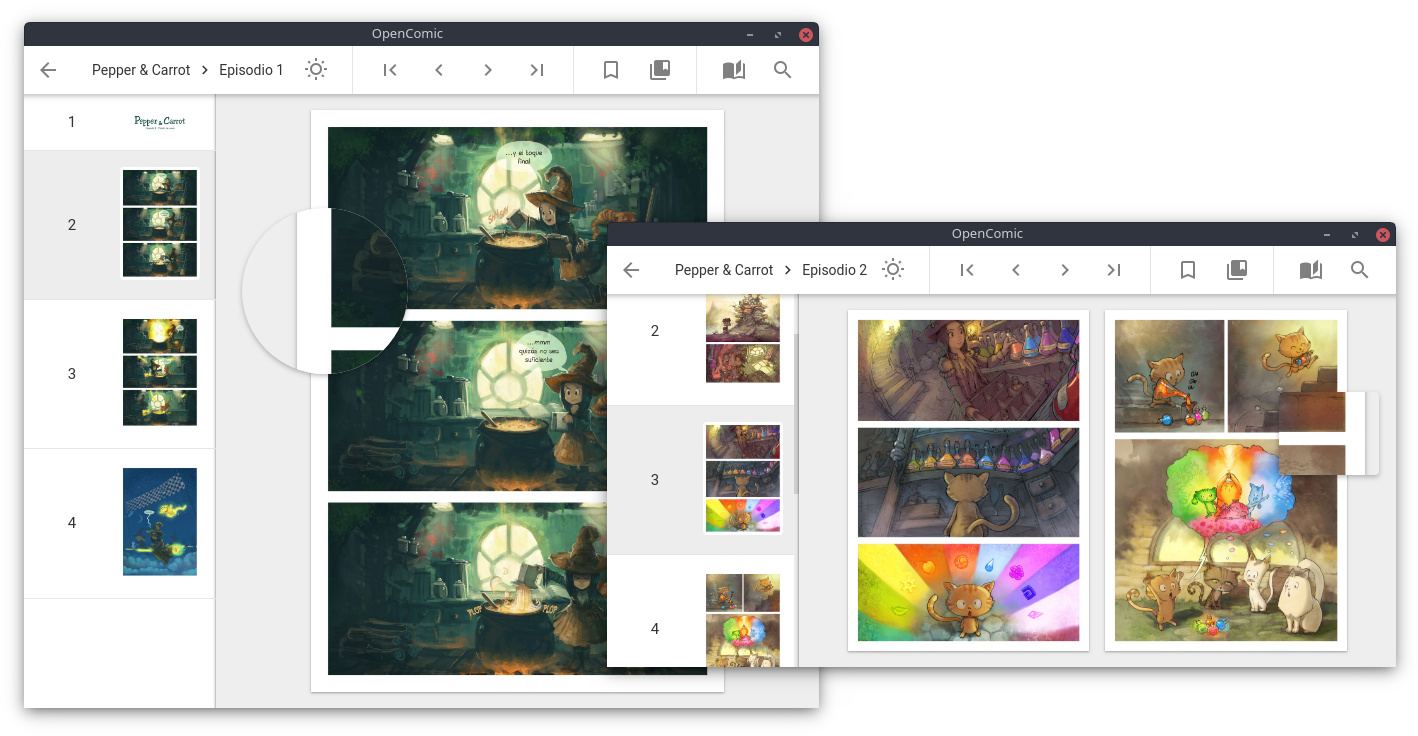Open bookmarks collection in Episodio 2 window
Image resolution: width=1418 pixels, height=736 pixels.
pyautogui.click(x=1237, y=270)
